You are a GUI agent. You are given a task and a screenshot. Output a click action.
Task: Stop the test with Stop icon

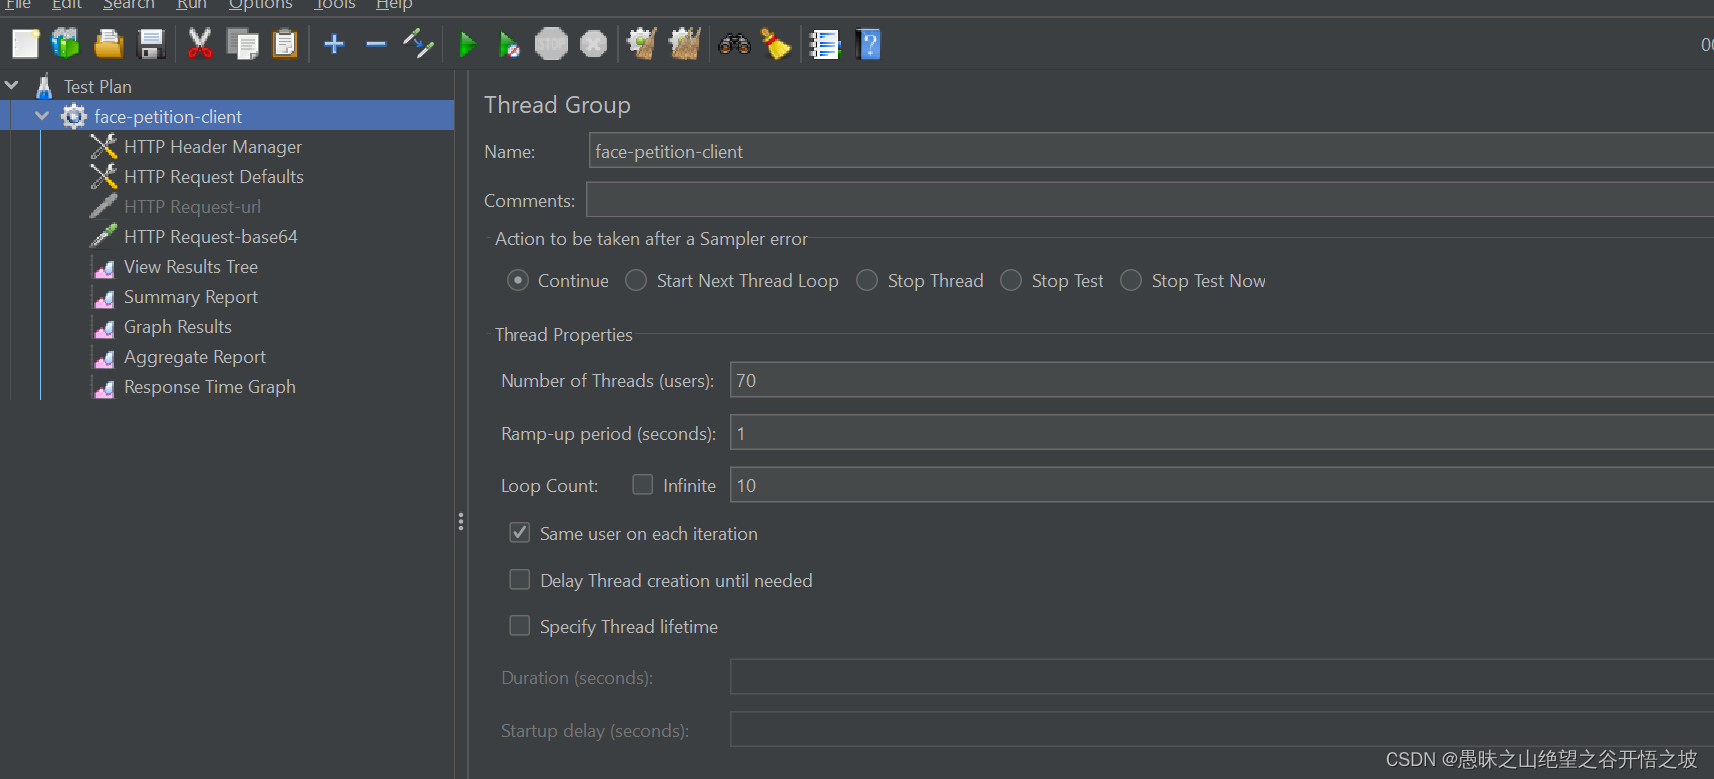pyautogui.click(x=551, y=44)
